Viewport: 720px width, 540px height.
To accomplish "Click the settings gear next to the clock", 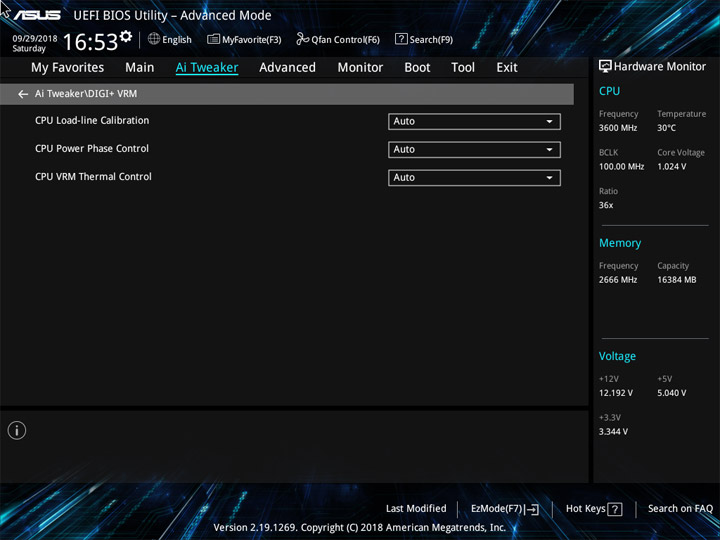I will tap(125, 36).
